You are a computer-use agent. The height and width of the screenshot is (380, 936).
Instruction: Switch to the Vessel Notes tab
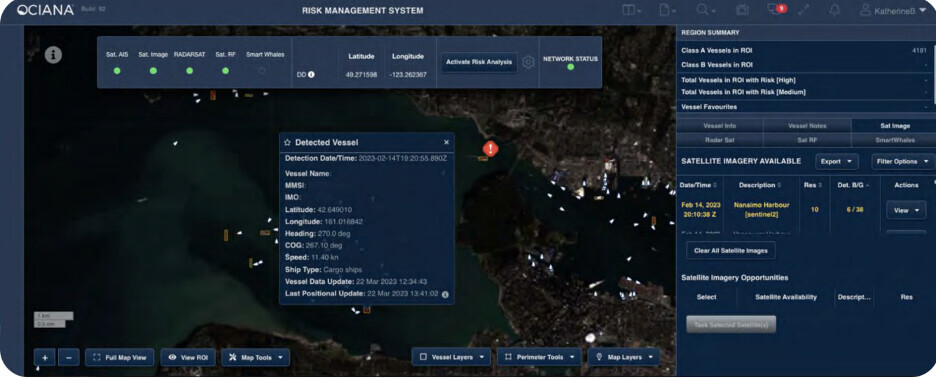(x=807, y=126)
